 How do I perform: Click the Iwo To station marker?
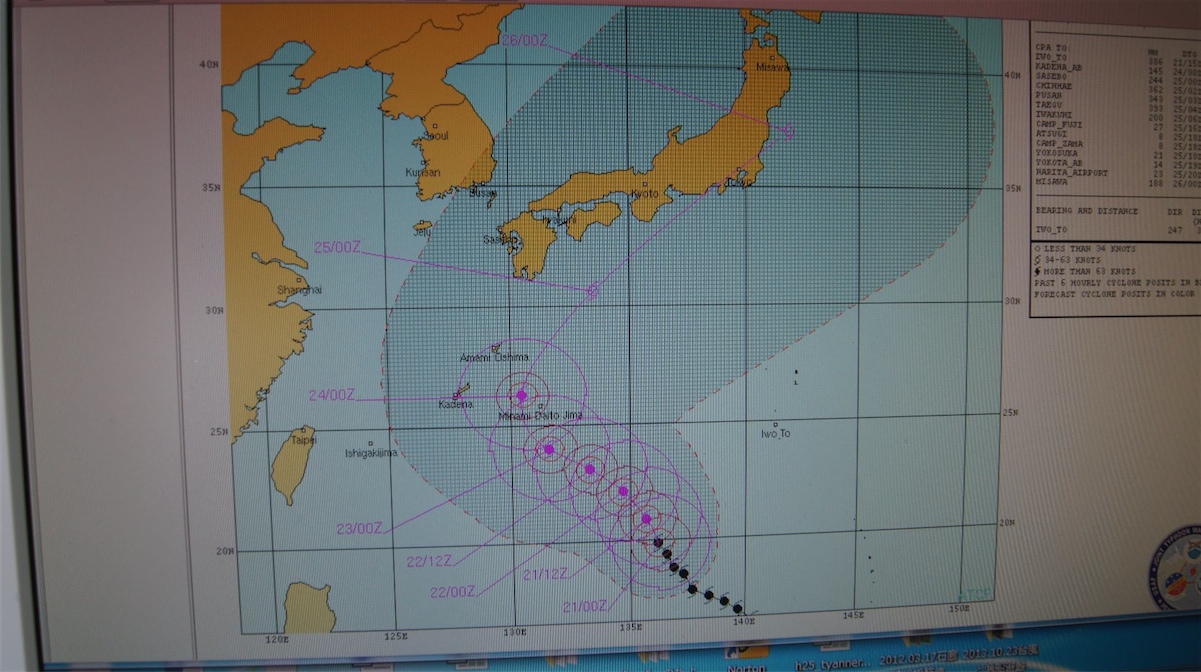[775, 425]
